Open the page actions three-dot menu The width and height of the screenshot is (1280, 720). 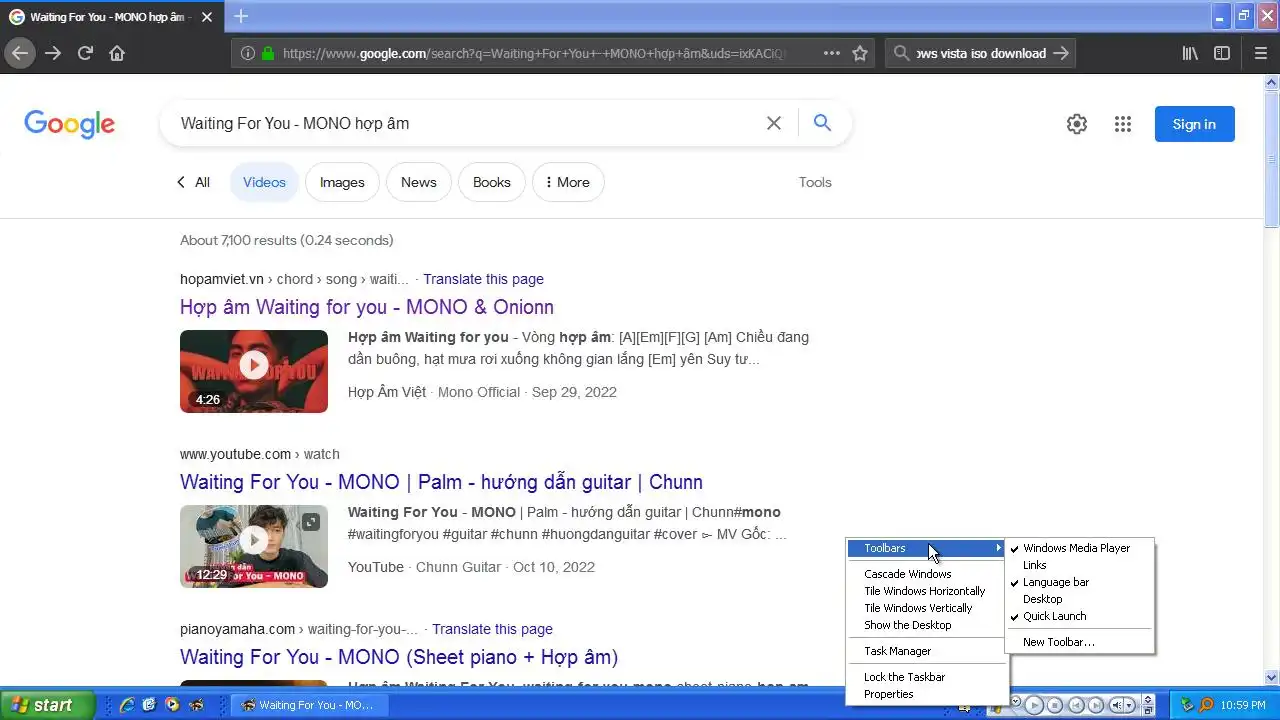point(832,53)
